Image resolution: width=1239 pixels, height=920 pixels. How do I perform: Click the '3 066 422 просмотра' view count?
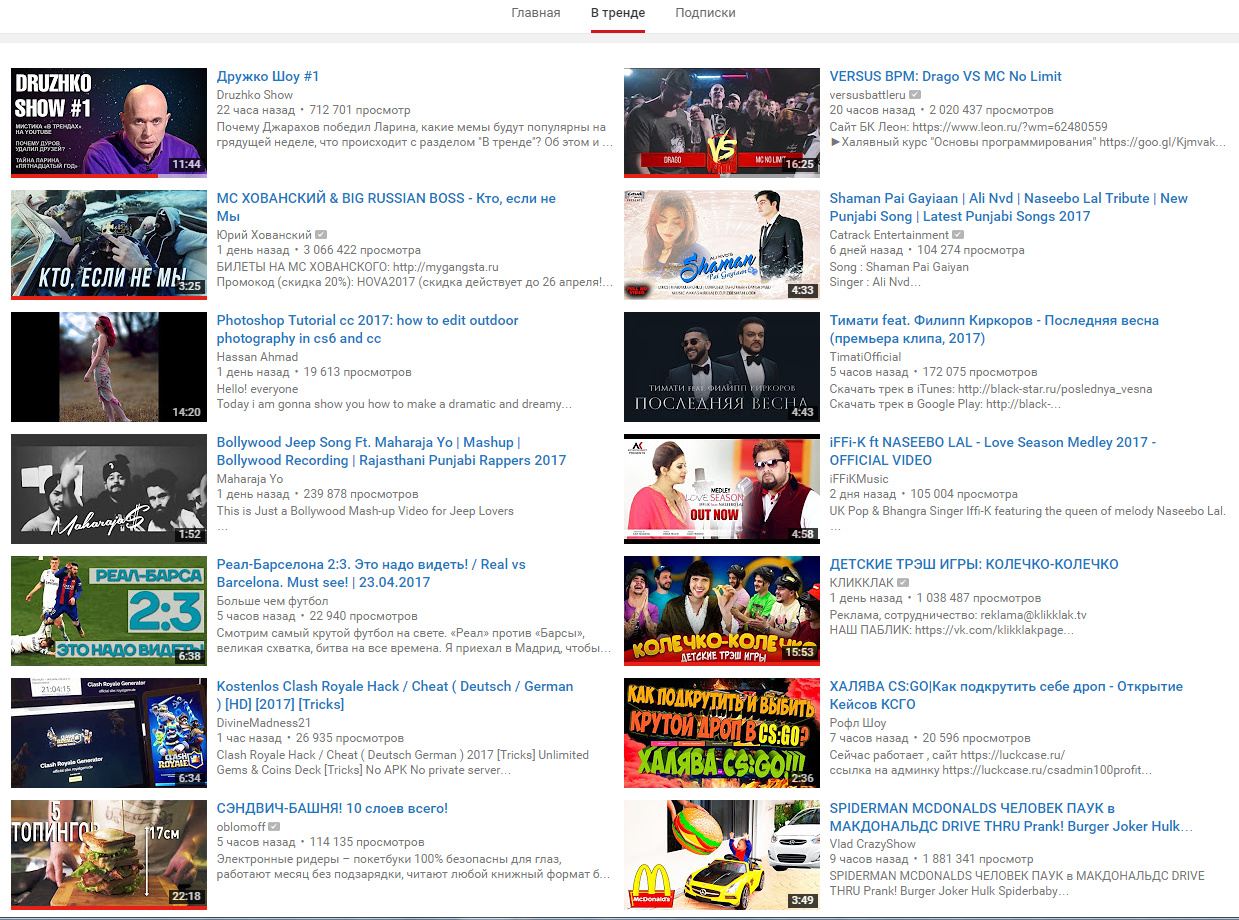click(363, 250)
